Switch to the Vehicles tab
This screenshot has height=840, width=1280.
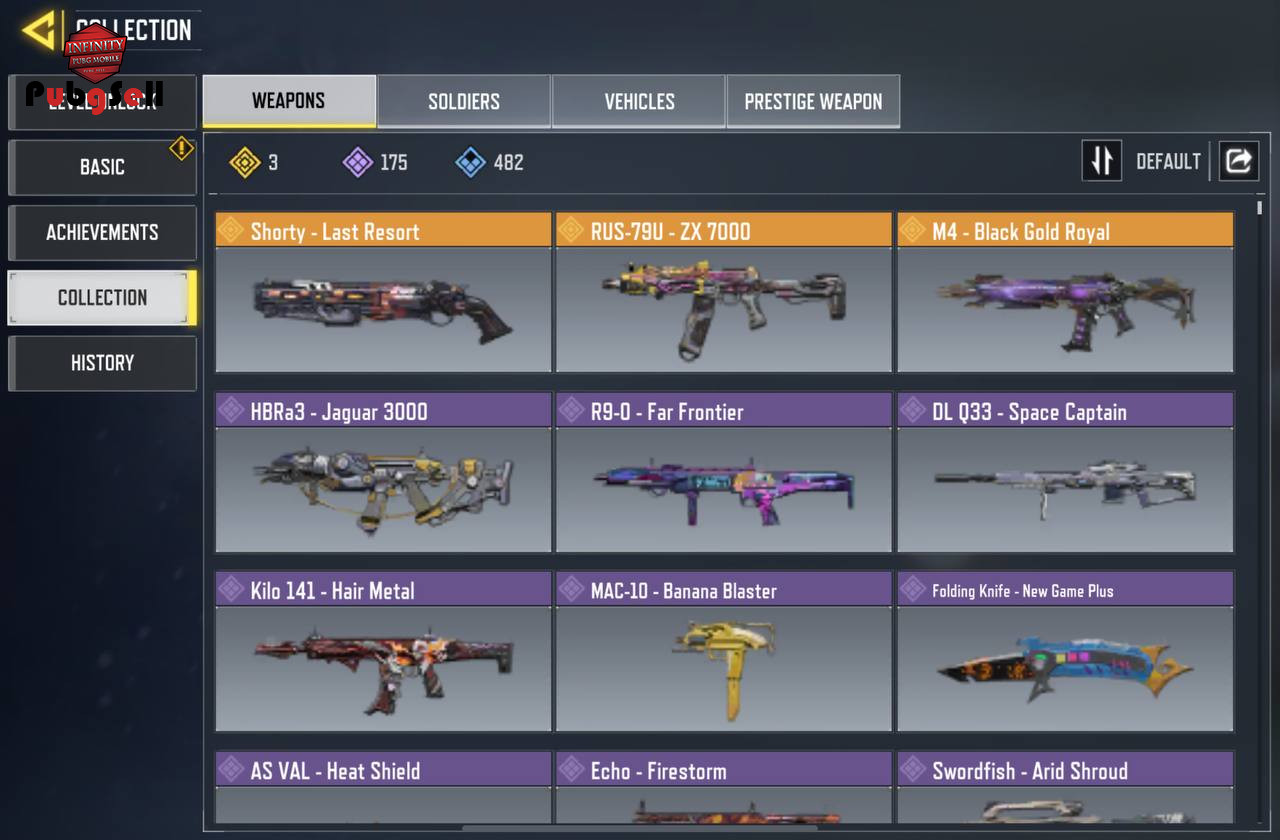click(x=639, y=101)
